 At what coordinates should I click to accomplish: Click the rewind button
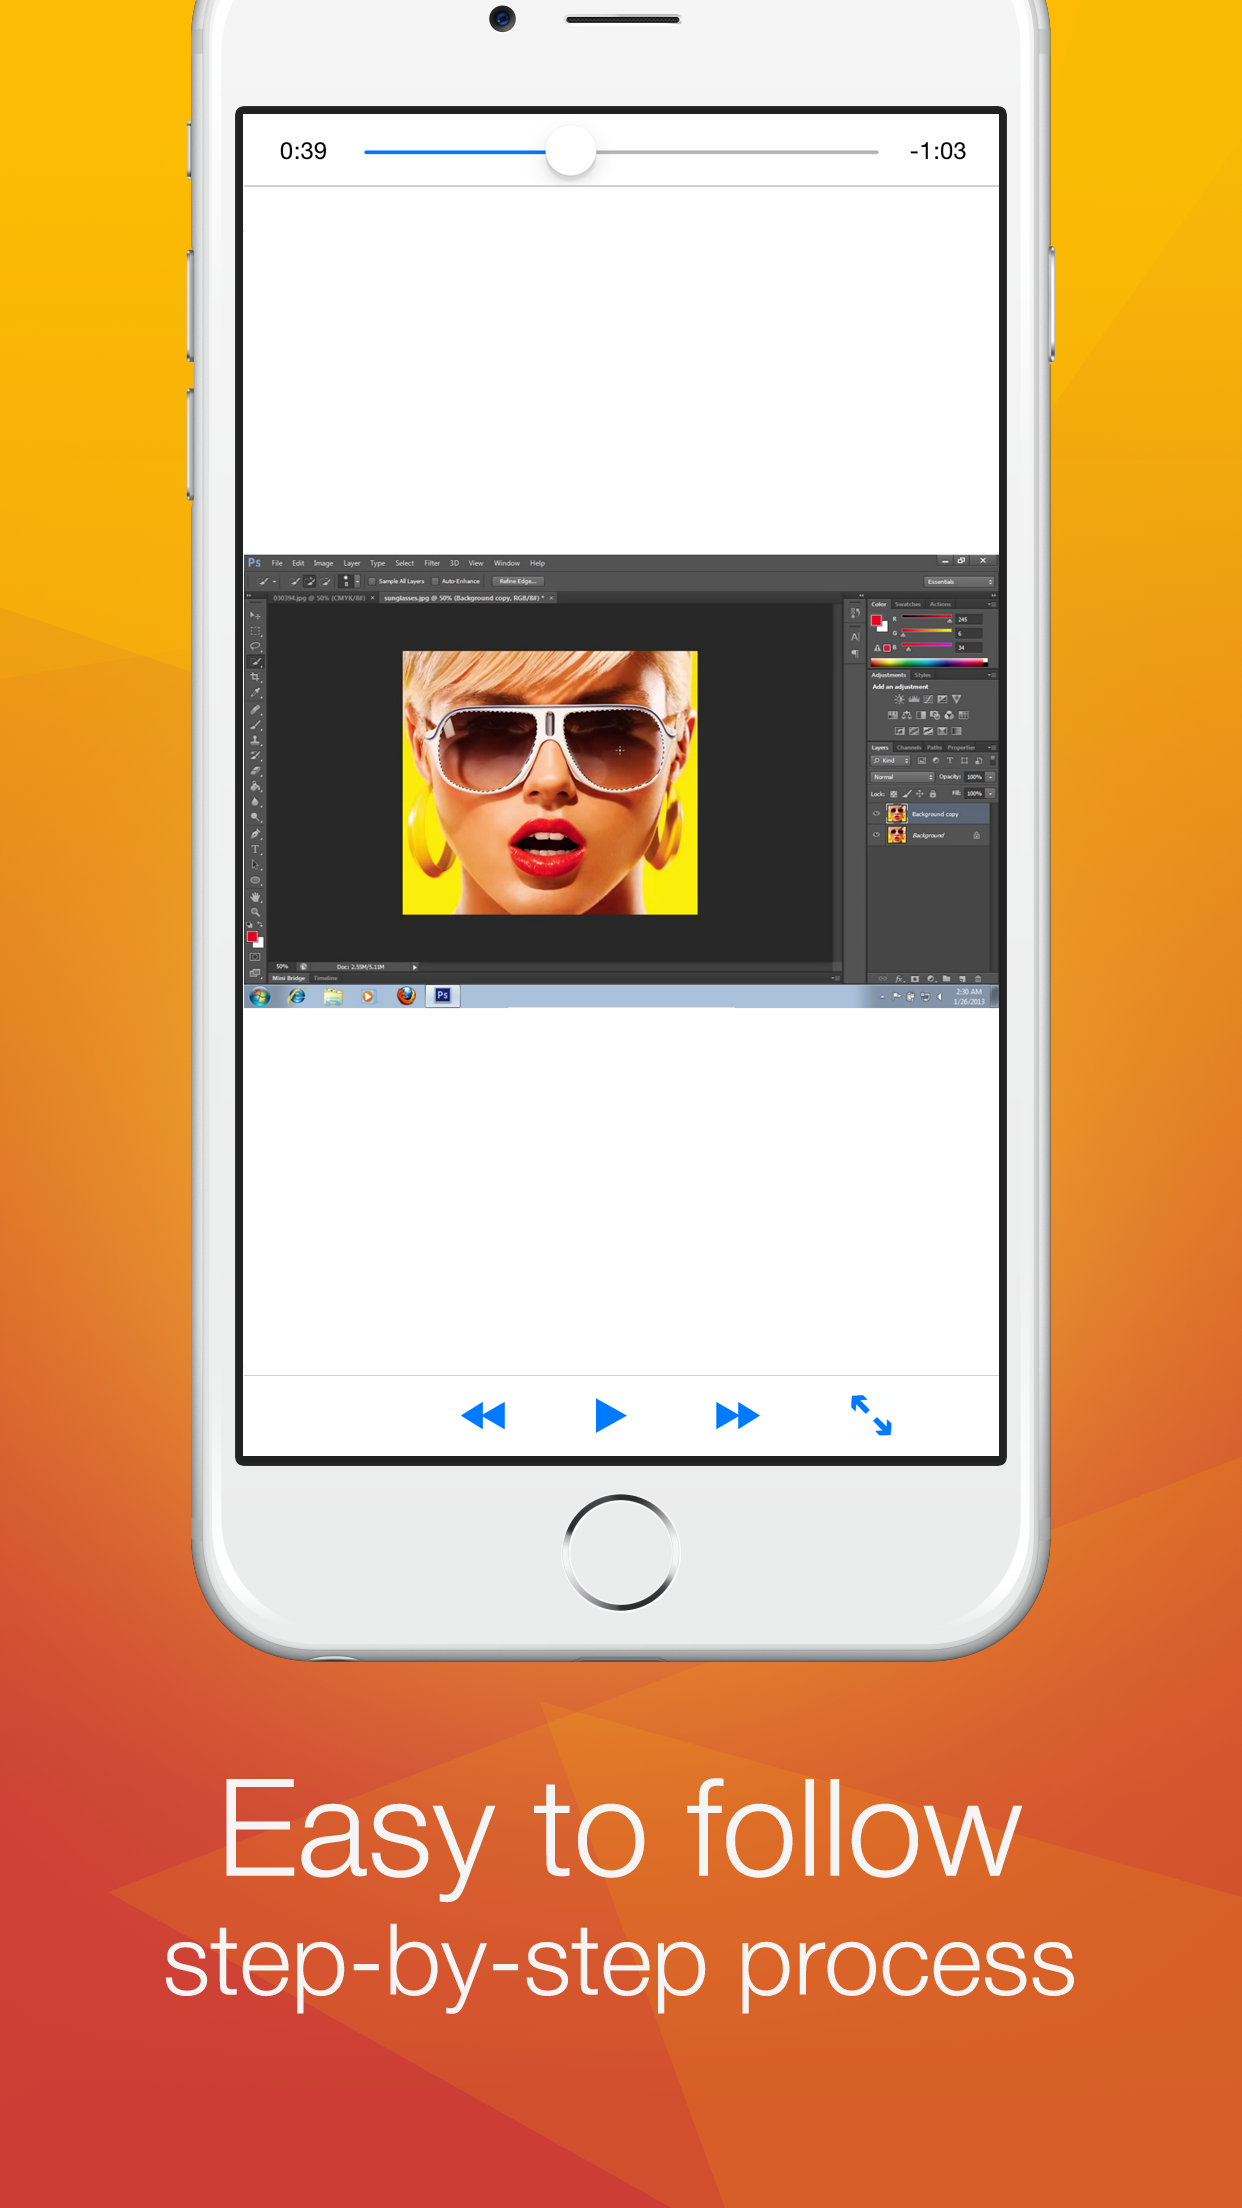point(484,1415)
